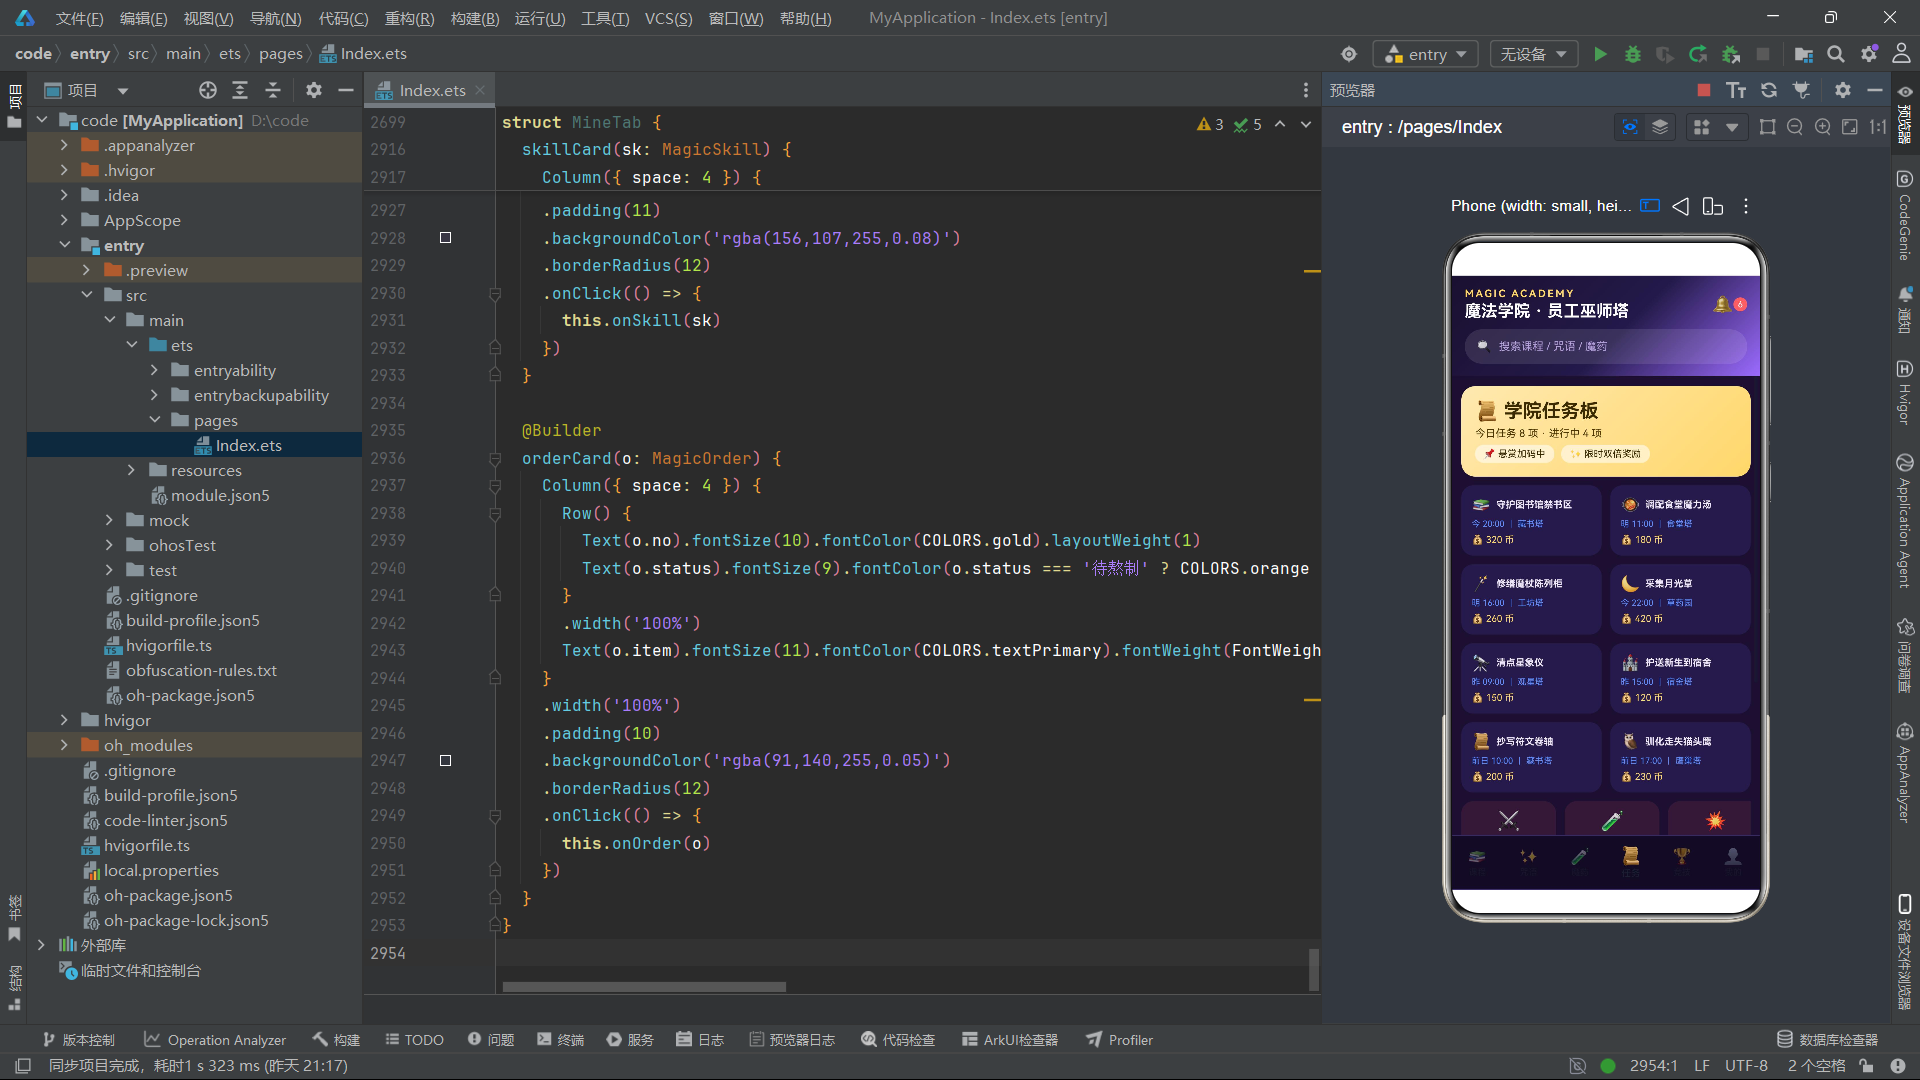This screenshot has width=1920, height=1080.
Task: Stop the previewer with red square
Action: point(1704,90)
